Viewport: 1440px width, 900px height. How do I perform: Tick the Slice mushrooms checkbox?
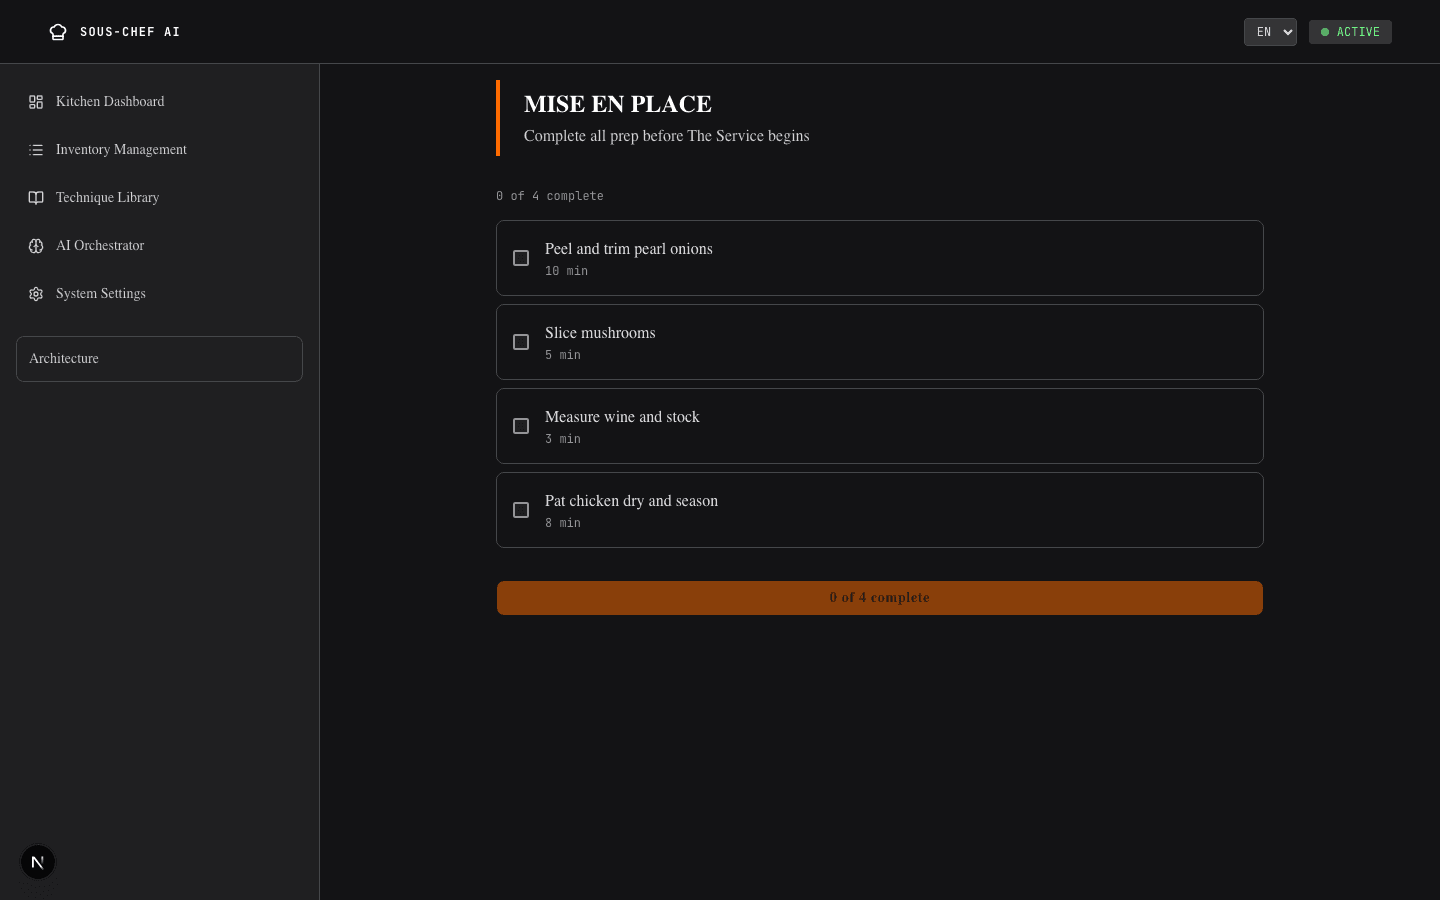(x=521, y=342)
